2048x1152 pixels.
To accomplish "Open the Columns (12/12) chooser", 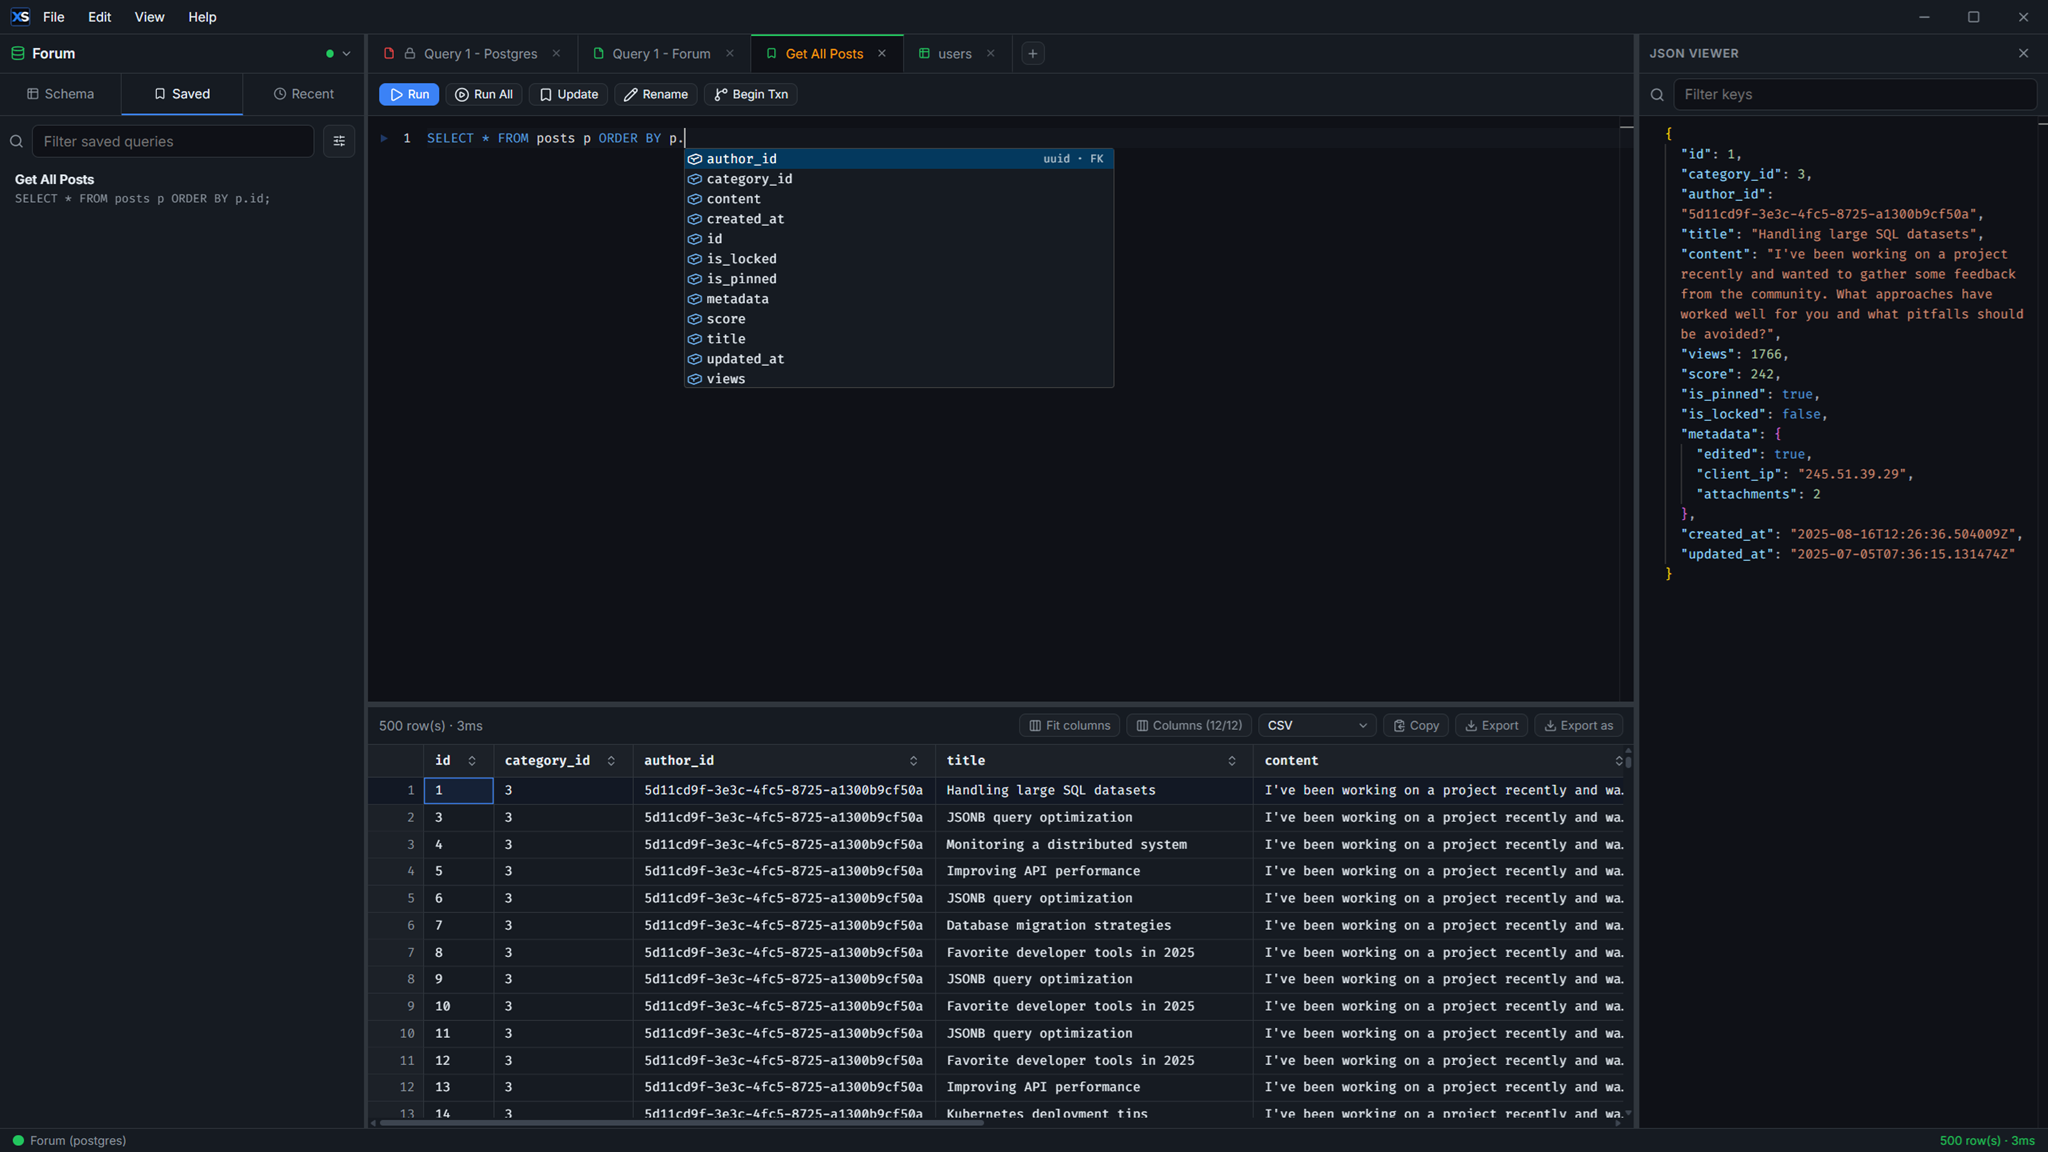I will [1188, 726].
